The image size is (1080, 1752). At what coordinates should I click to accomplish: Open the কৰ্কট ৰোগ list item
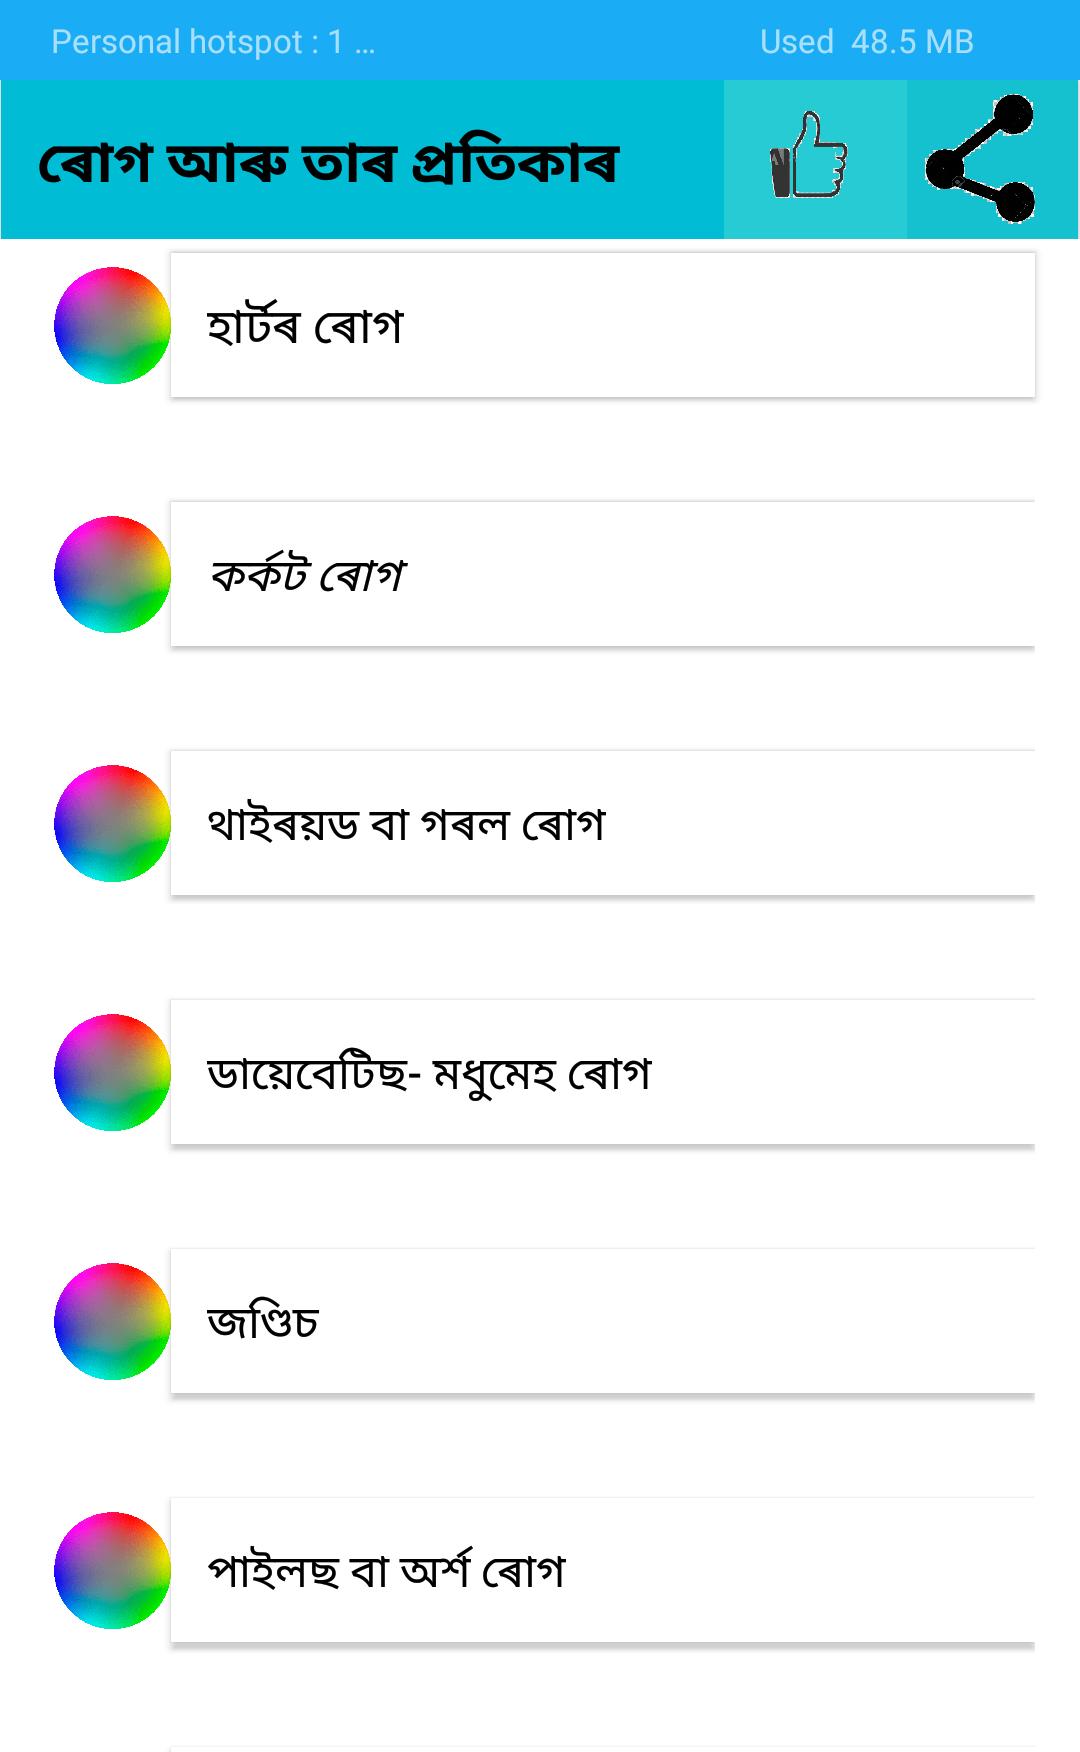pos(307,575)
